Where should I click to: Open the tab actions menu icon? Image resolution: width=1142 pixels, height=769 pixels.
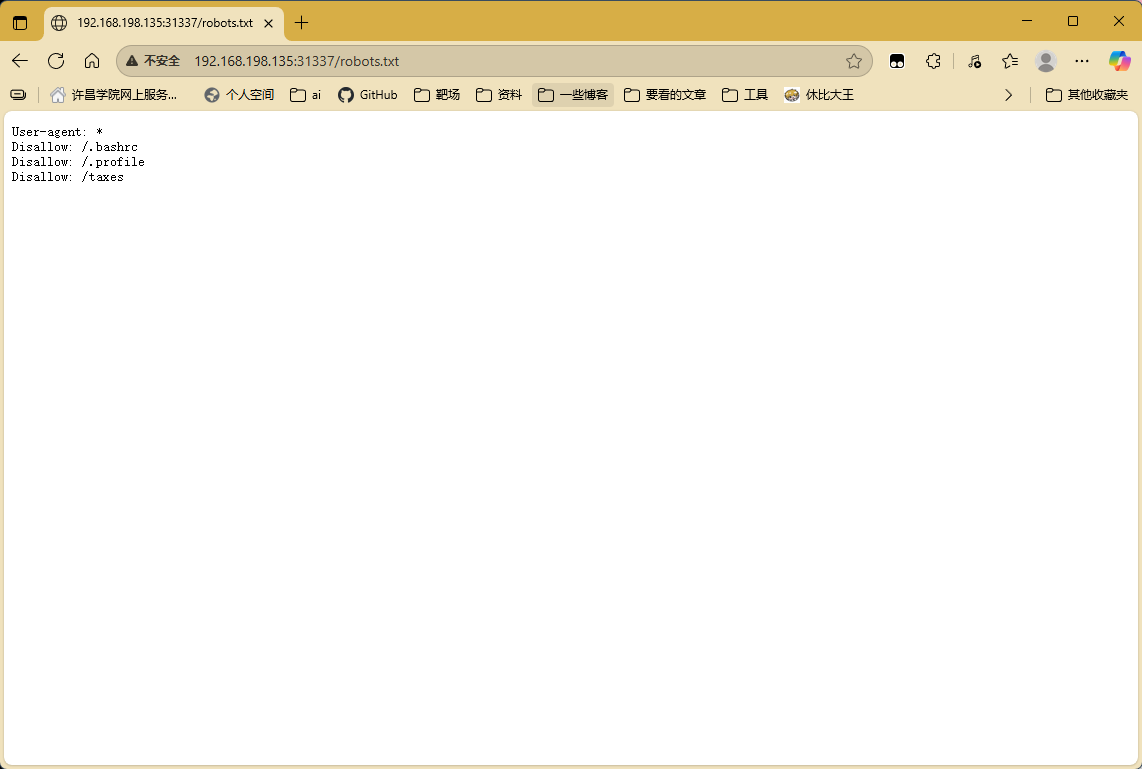20,22
